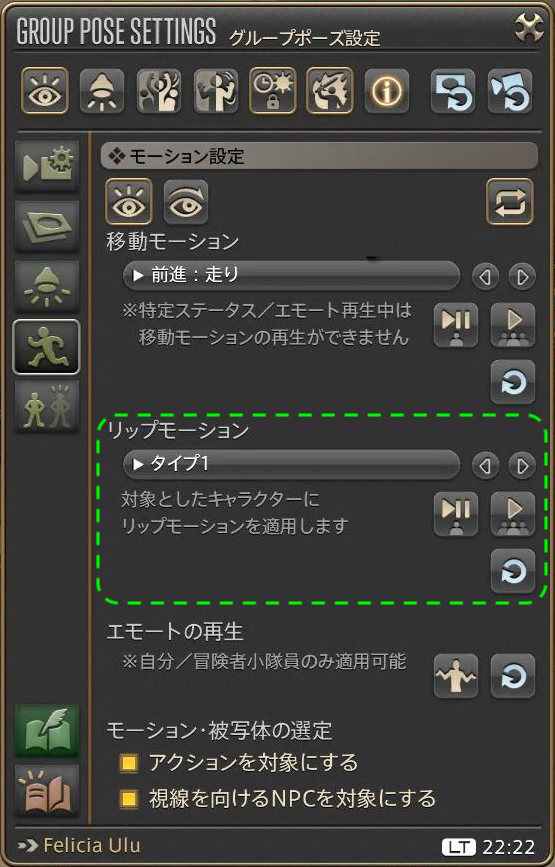Open the lamp lighting sidebar tab
This screenshot has height=867, width=555.
[47, 286]
